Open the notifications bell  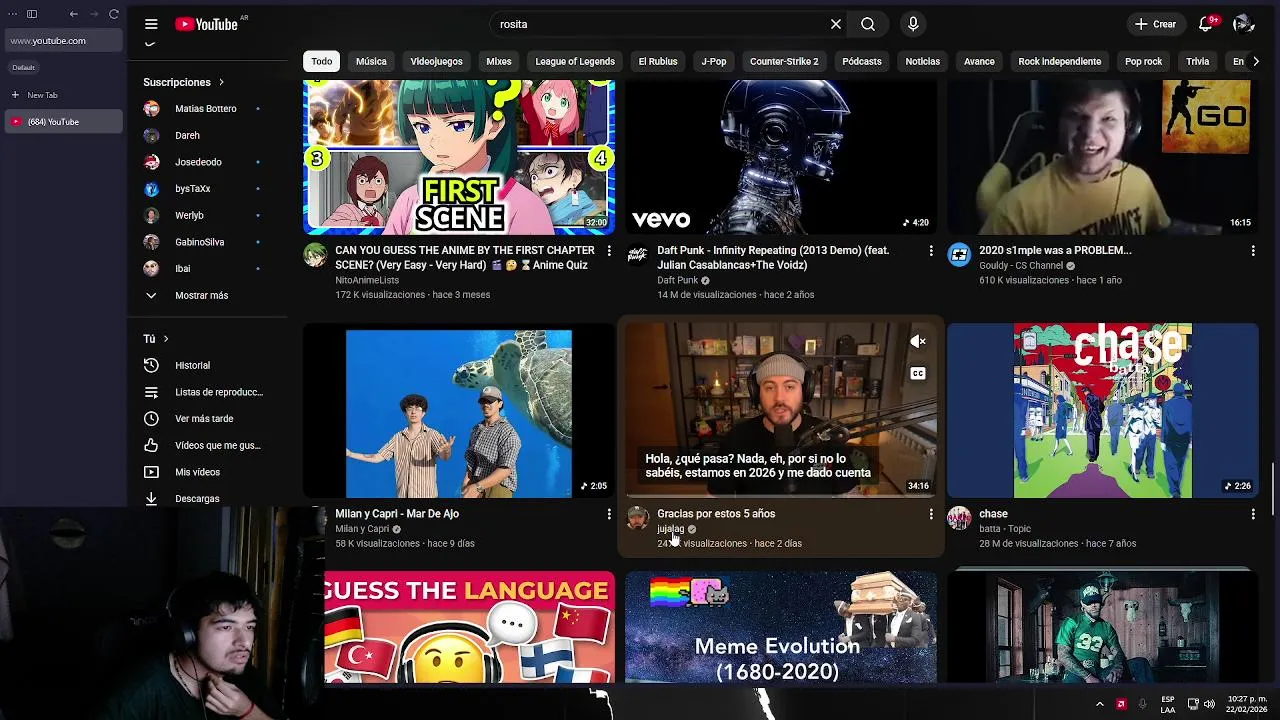1206,24
